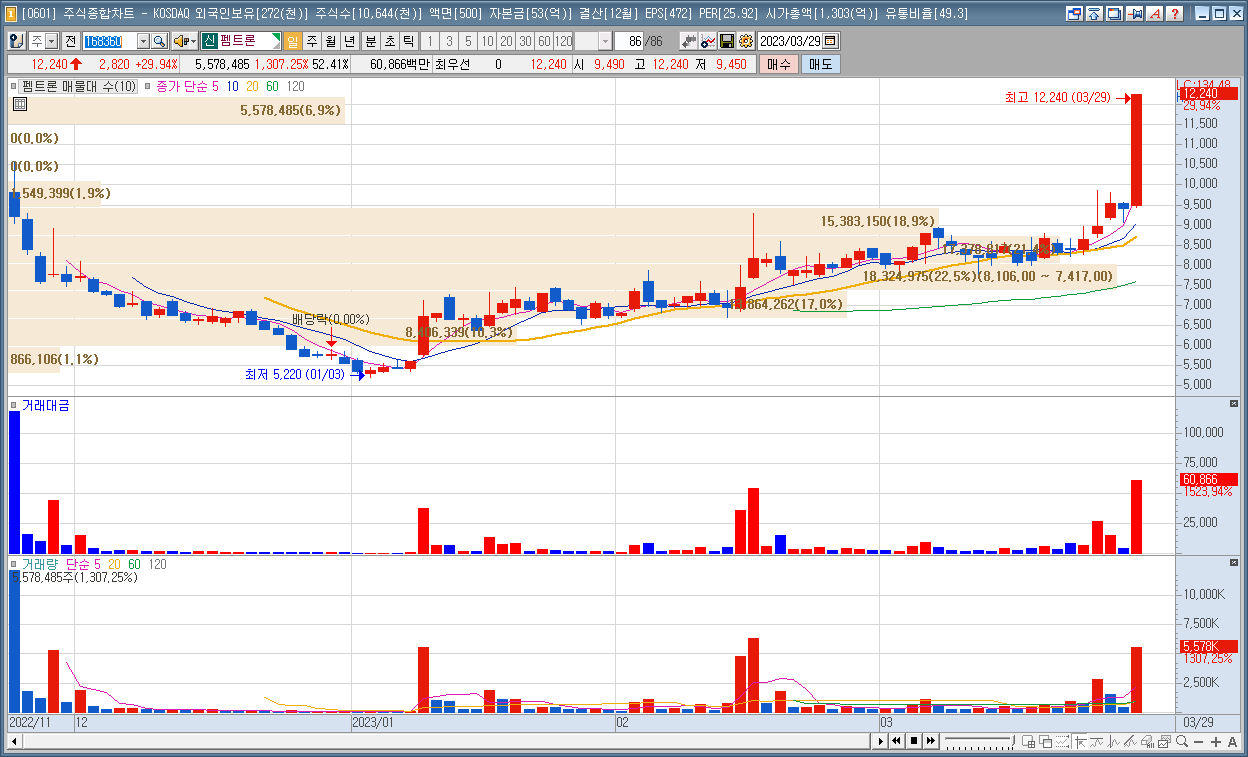Select interval 30 button
This screenshot has width=1248, height=757.
[x=525, y=41]
